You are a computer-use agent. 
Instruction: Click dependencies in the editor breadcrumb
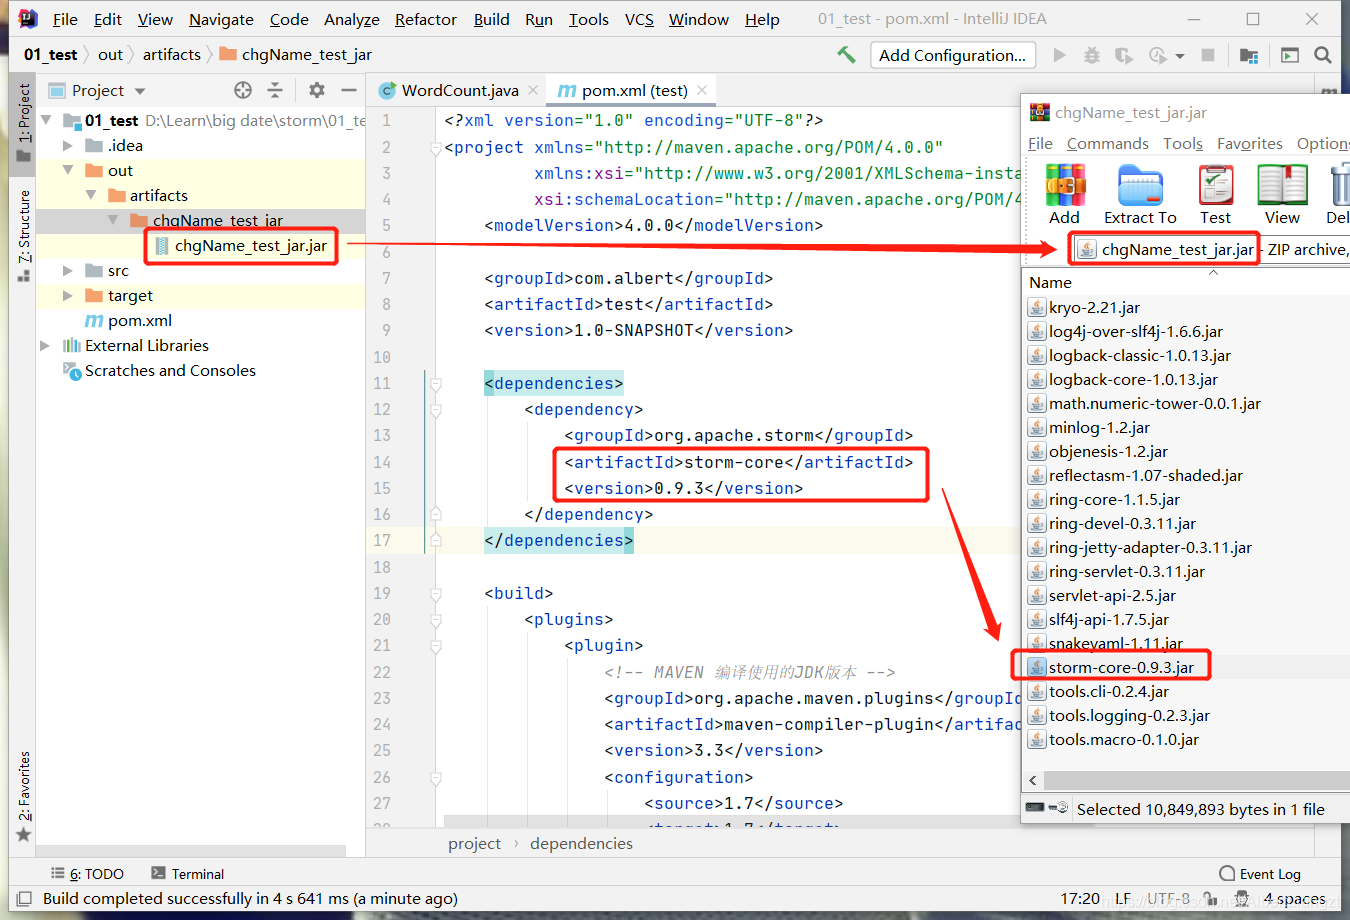(581, 843)
